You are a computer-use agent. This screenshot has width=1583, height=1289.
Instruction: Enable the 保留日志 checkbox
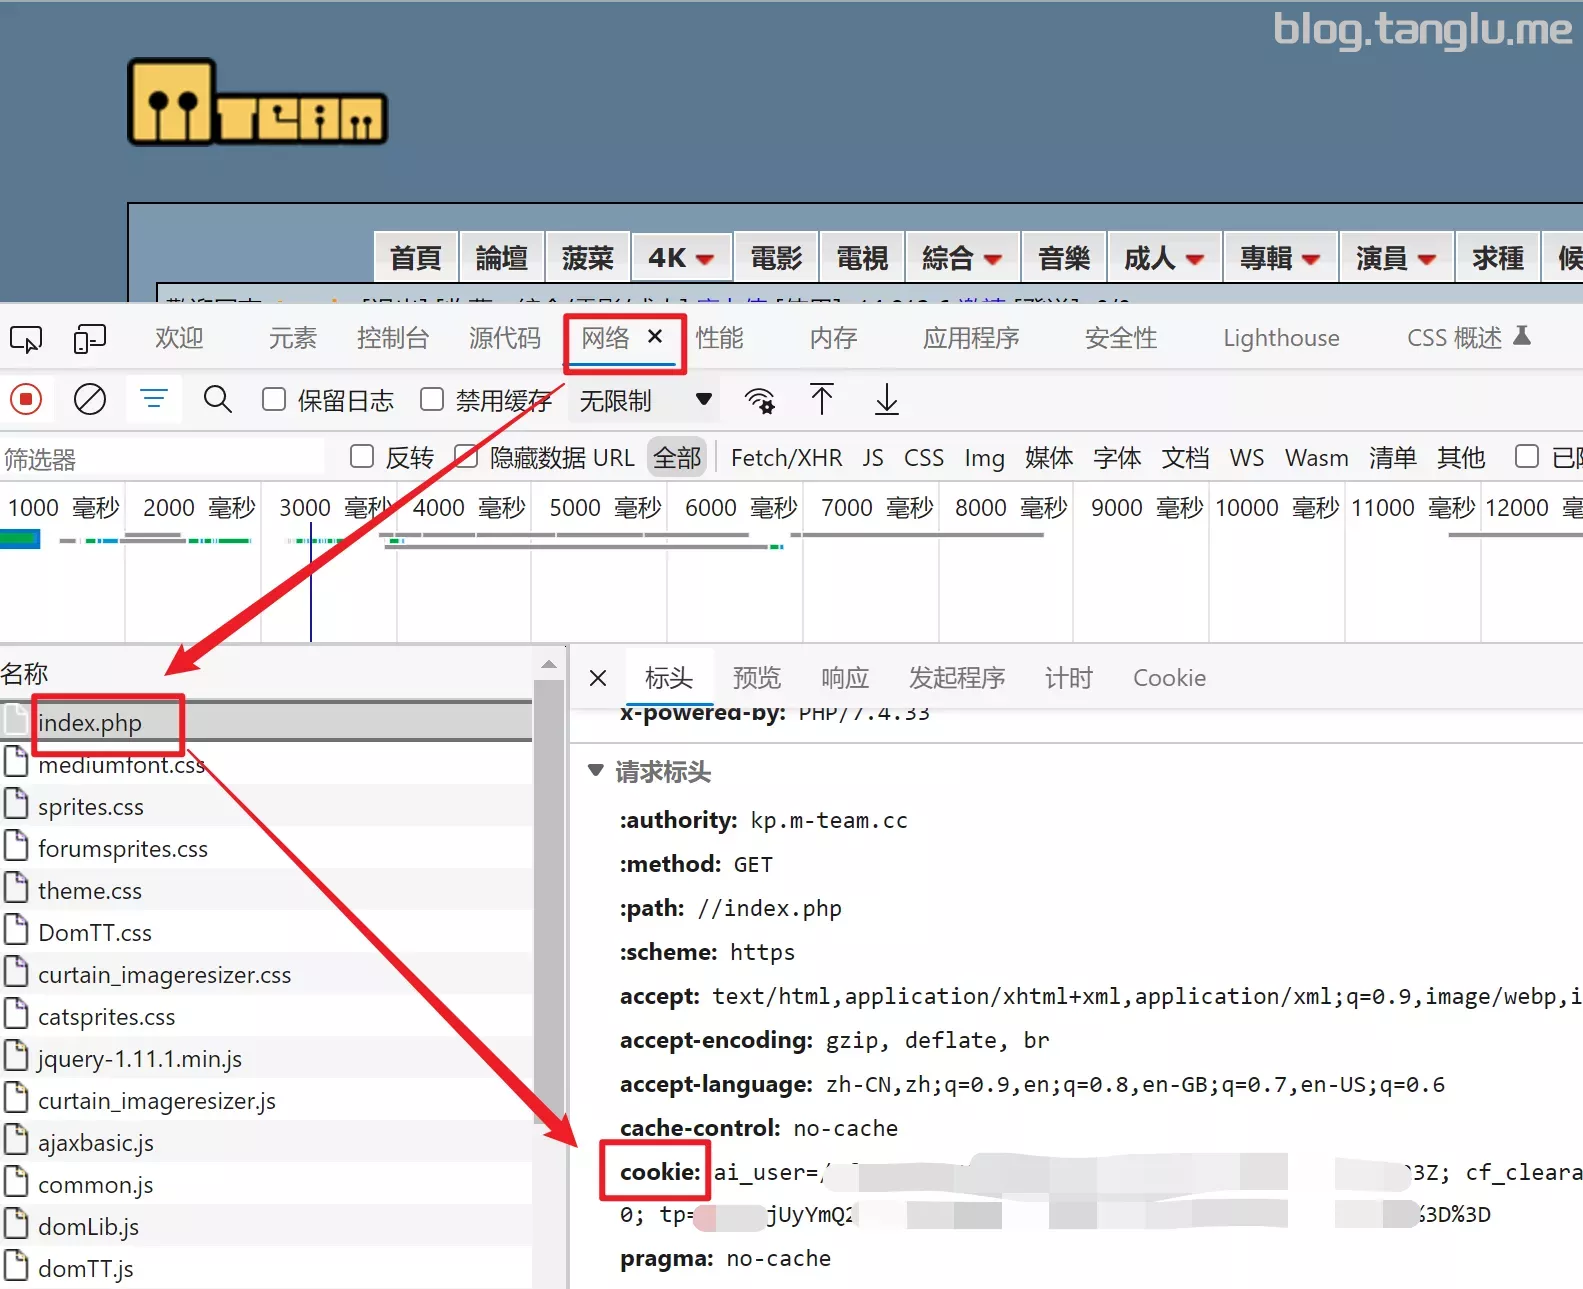pos(274,400)
